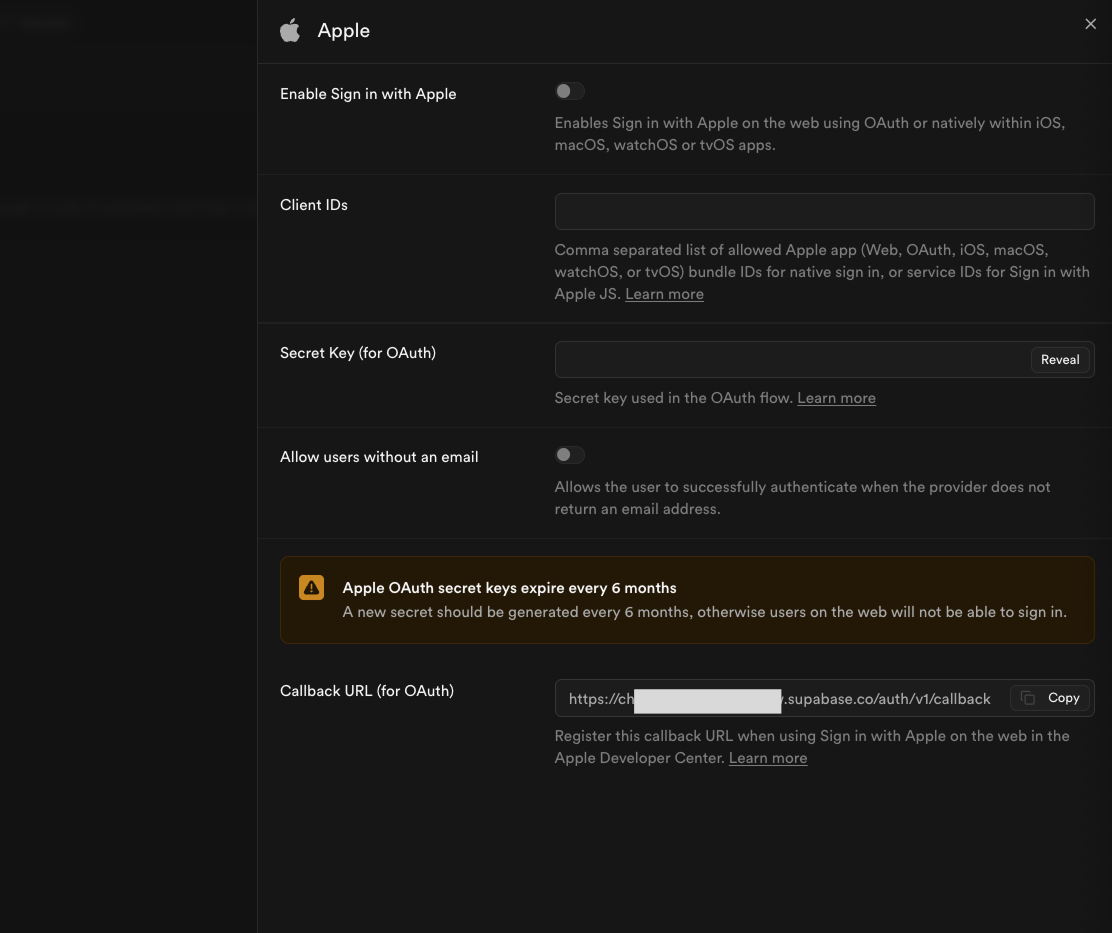Click 'Comma separated list' description text
Screen dimensions: 1112x933
[822, 272]
